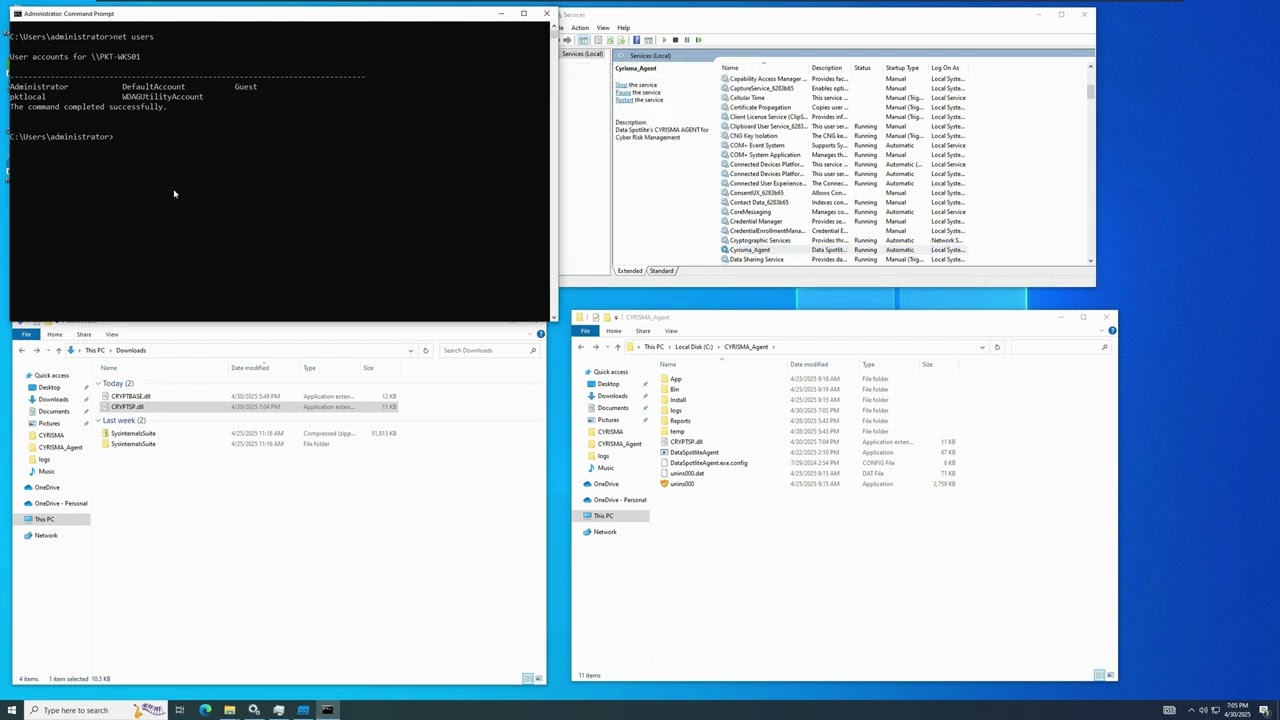
Task: Click Refresh button in CYRISMA_Agent address bar
Action: click(997, 347)
